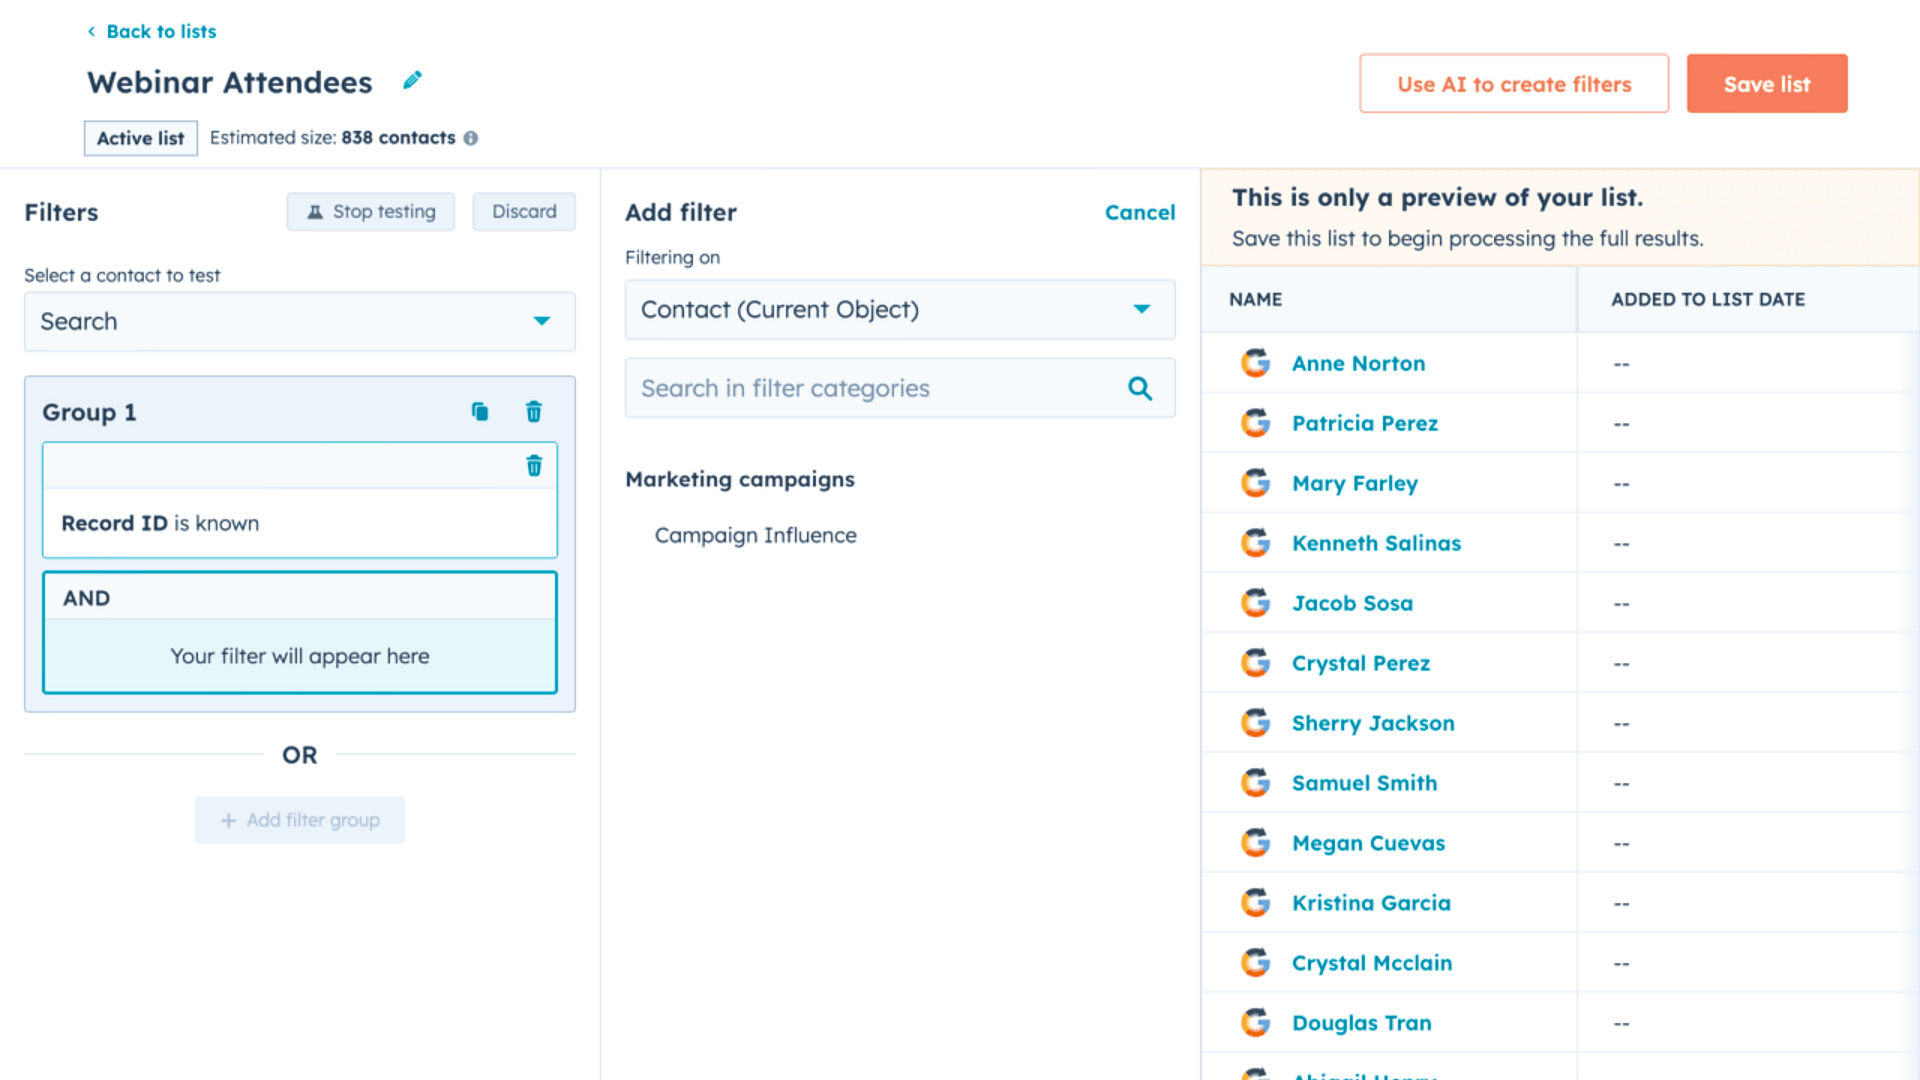Click the AND condition toggle in Group 1
The width and height of the screenshot is (1920, 1080).
87,597
